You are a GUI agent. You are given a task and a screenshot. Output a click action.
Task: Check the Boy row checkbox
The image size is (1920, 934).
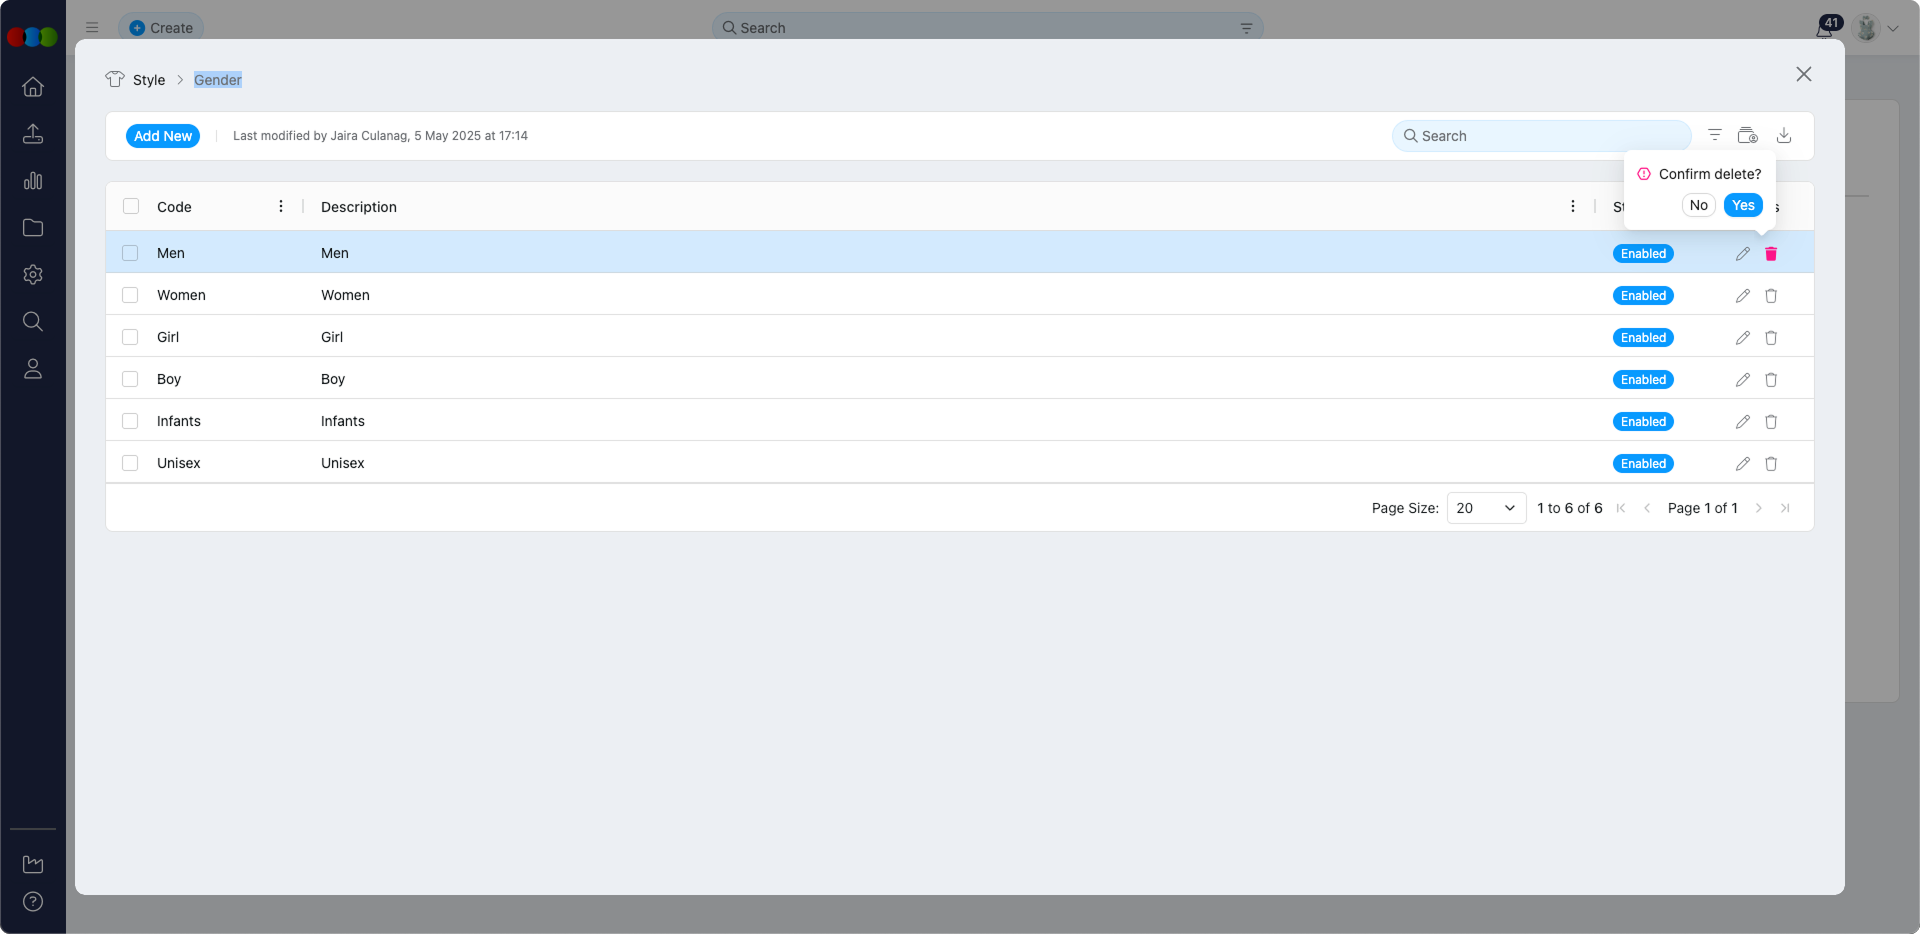pyautogui.click(x=130, y=379)
